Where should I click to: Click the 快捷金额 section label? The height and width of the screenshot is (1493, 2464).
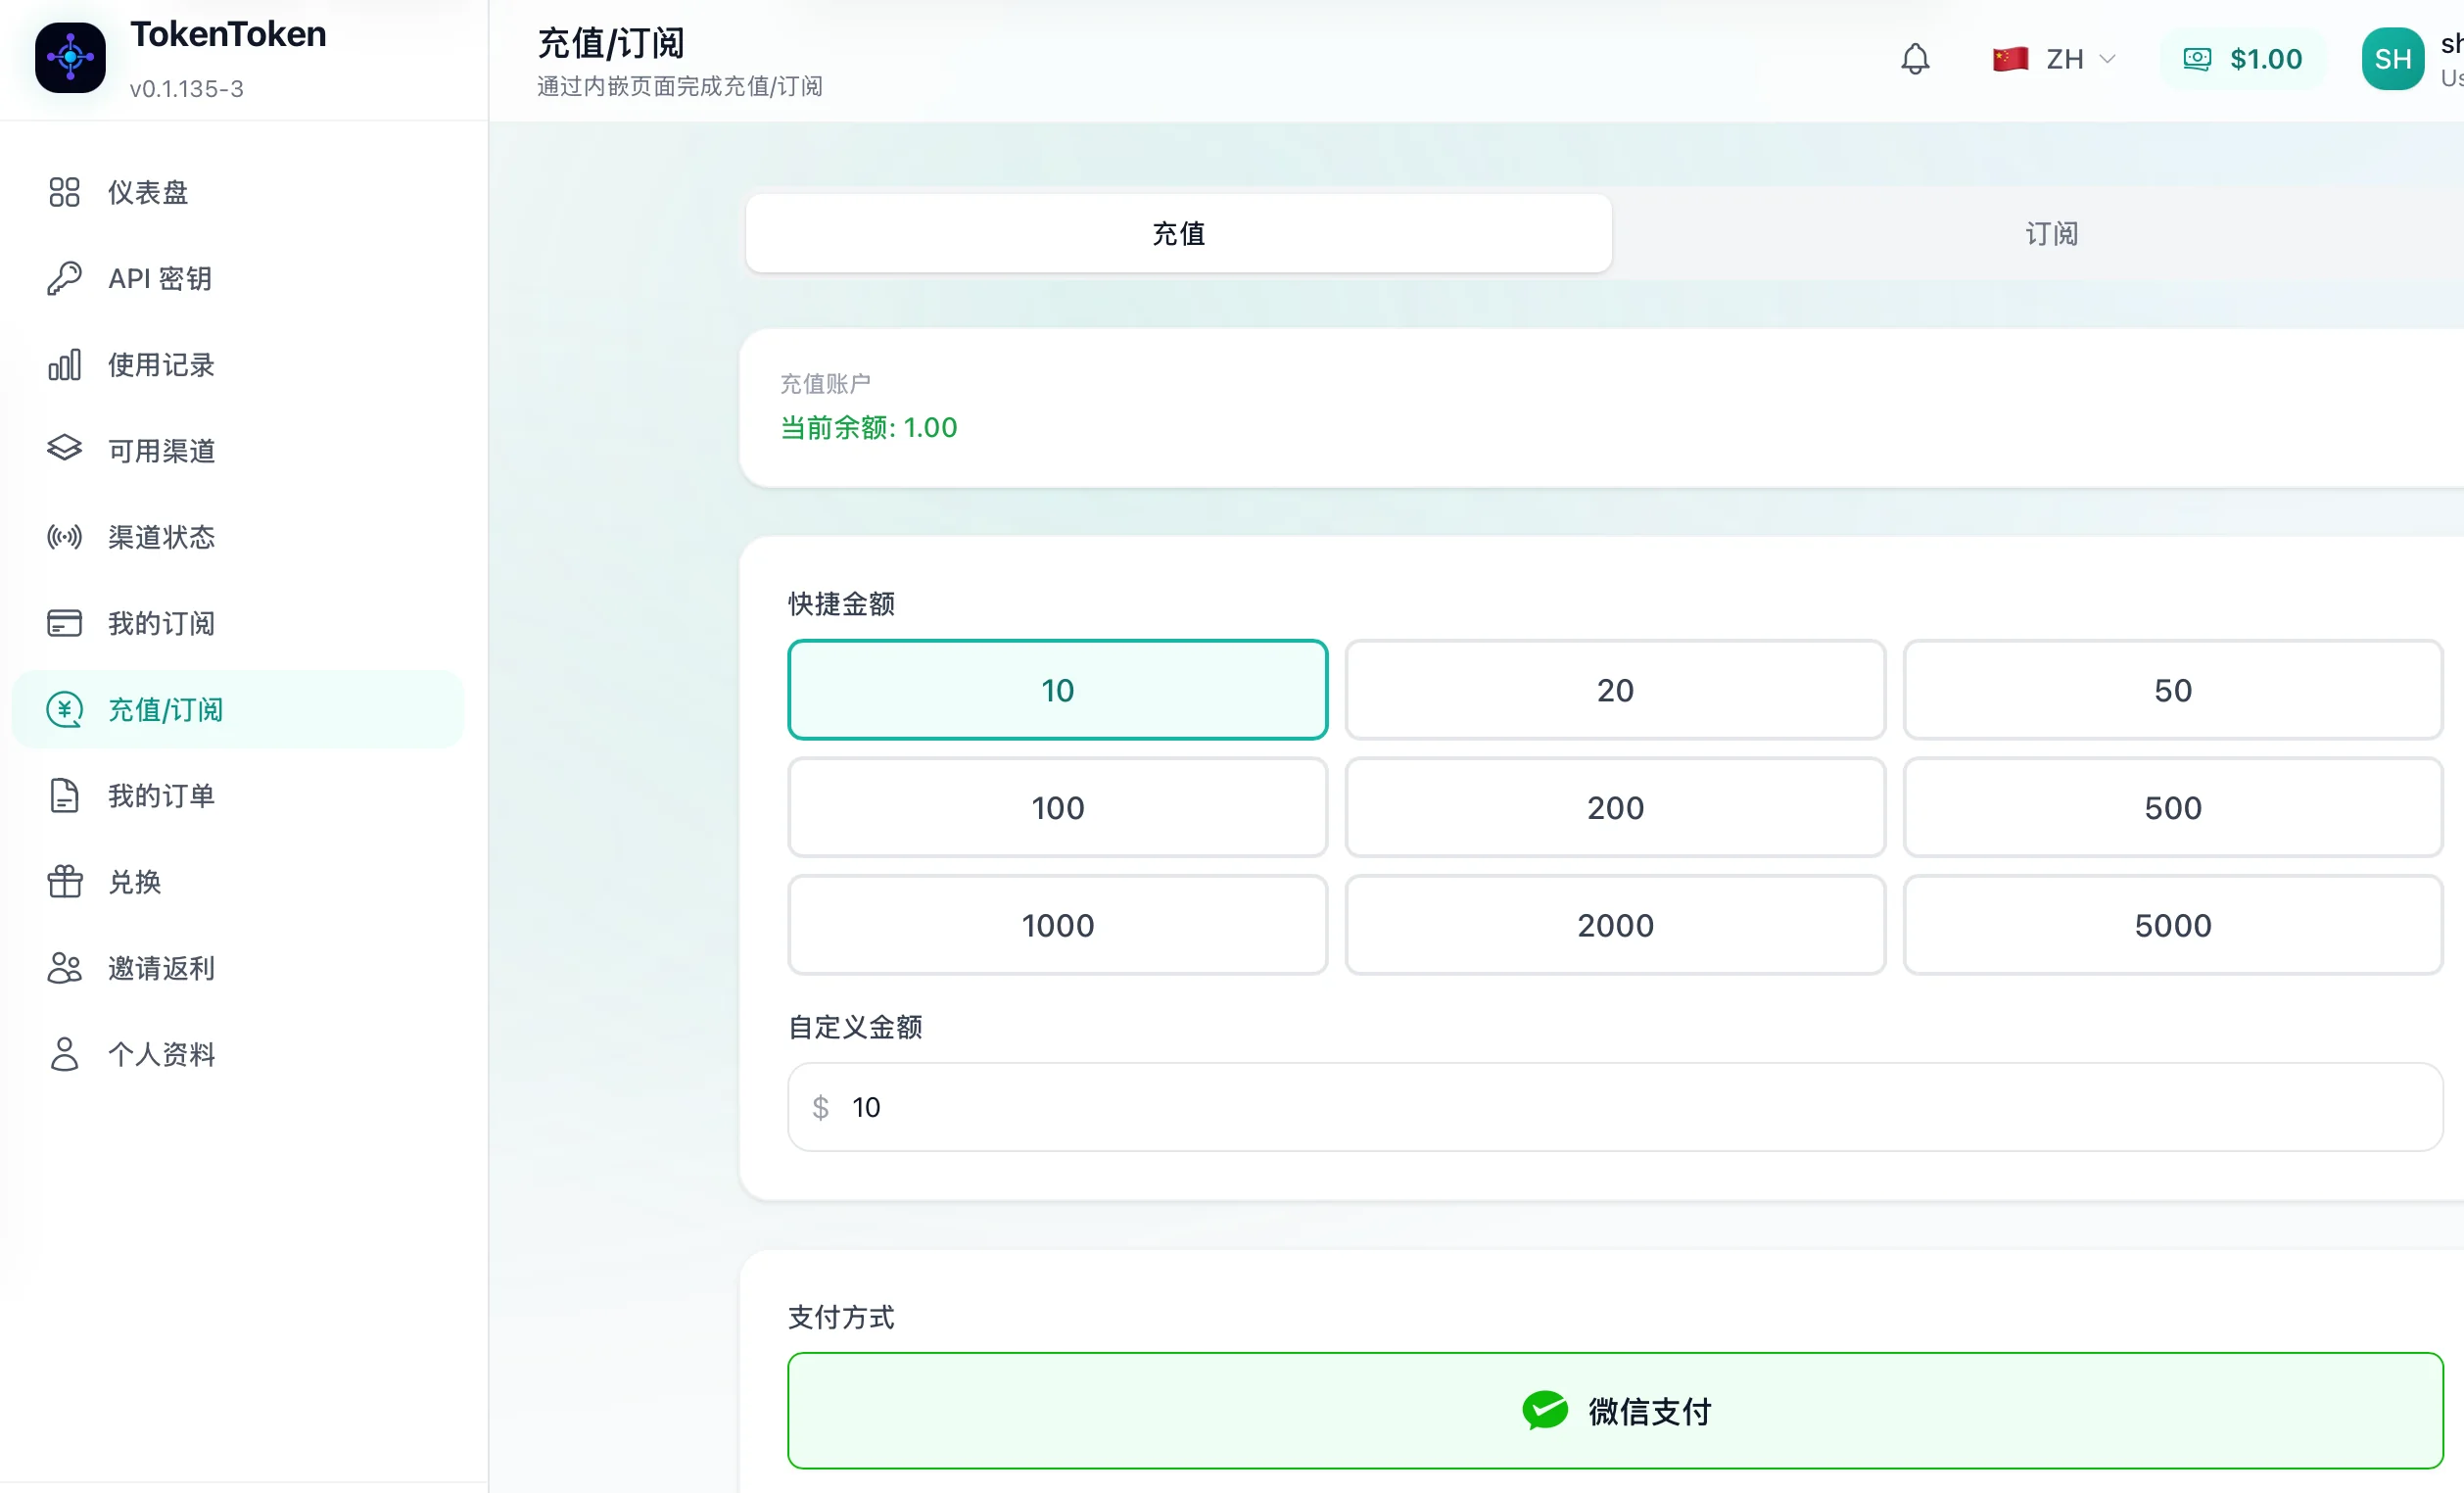[x=841, y=604]
